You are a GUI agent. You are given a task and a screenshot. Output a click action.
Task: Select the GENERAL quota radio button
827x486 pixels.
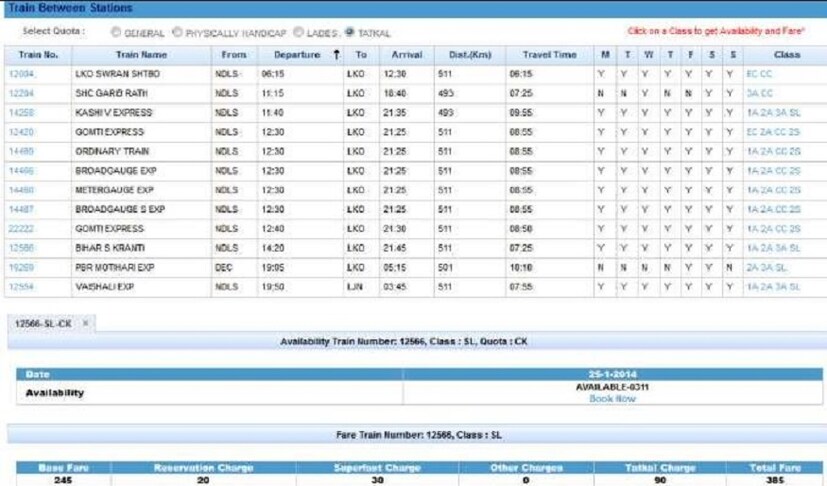[x=116, y=33]
